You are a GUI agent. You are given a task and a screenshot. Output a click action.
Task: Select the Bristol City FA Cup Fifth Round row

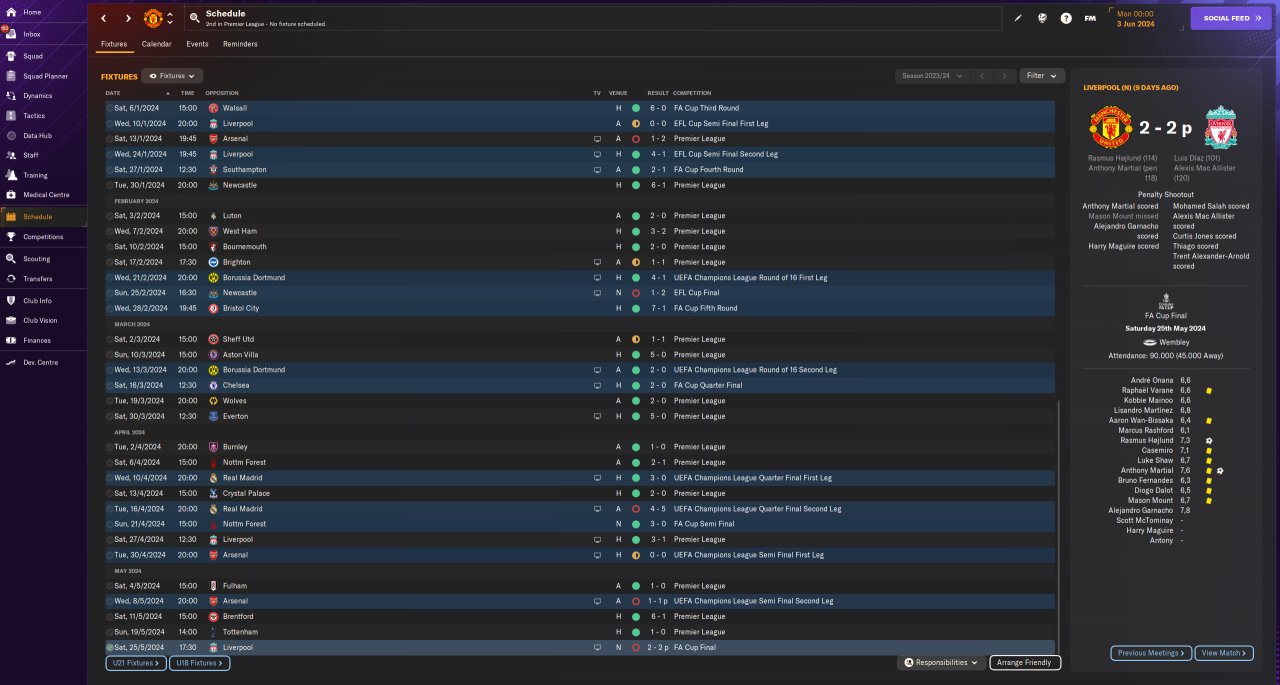coord(579,308)
